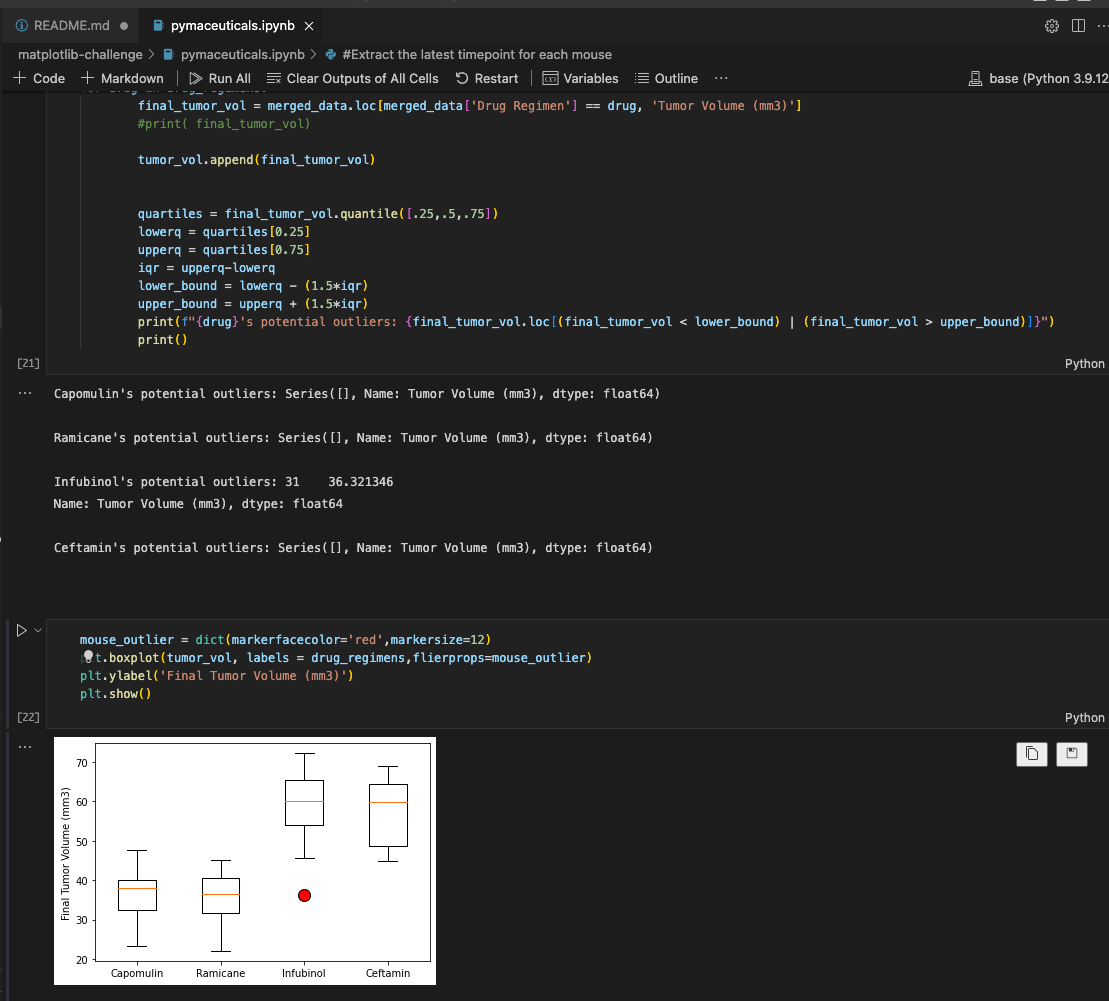Select the base Python 3.9.12 kernel
The height and width of the screenshot is (1001, 1109).
tap(1038, 79)
